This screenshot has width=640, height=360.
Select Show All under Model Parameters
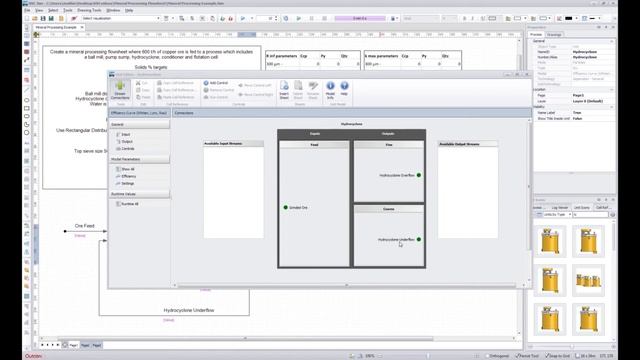pos(125,169)
